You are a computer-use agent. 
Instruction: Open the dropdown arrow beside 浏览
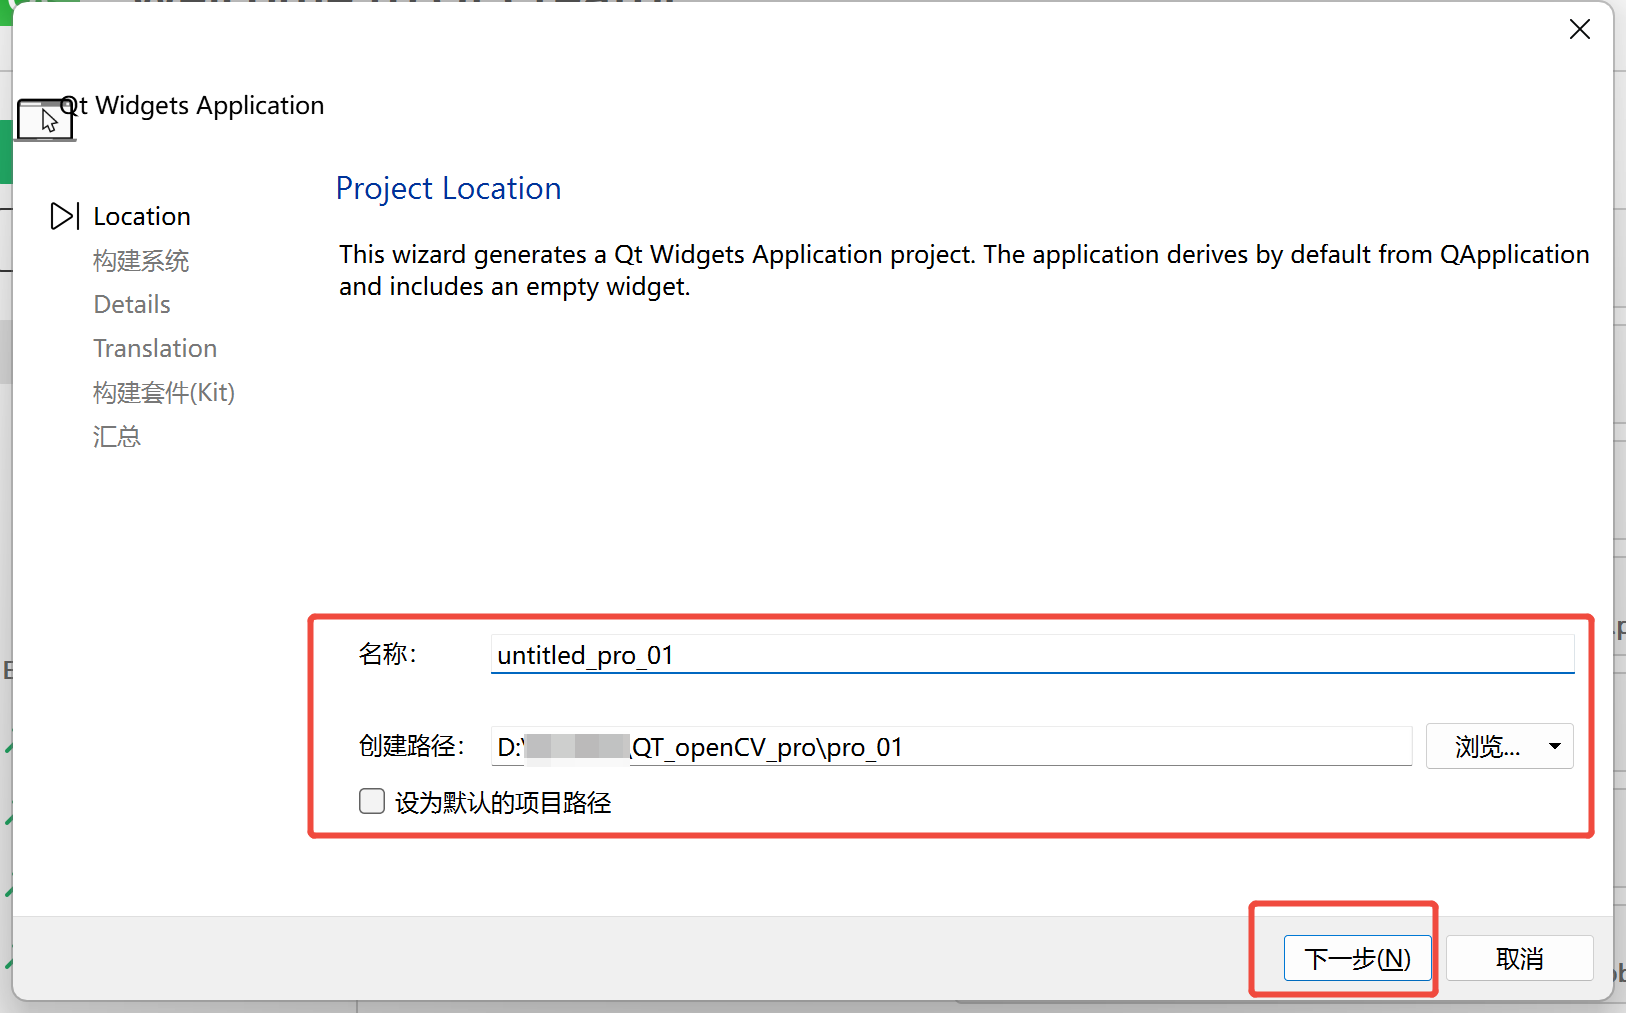pos(1555,747)
